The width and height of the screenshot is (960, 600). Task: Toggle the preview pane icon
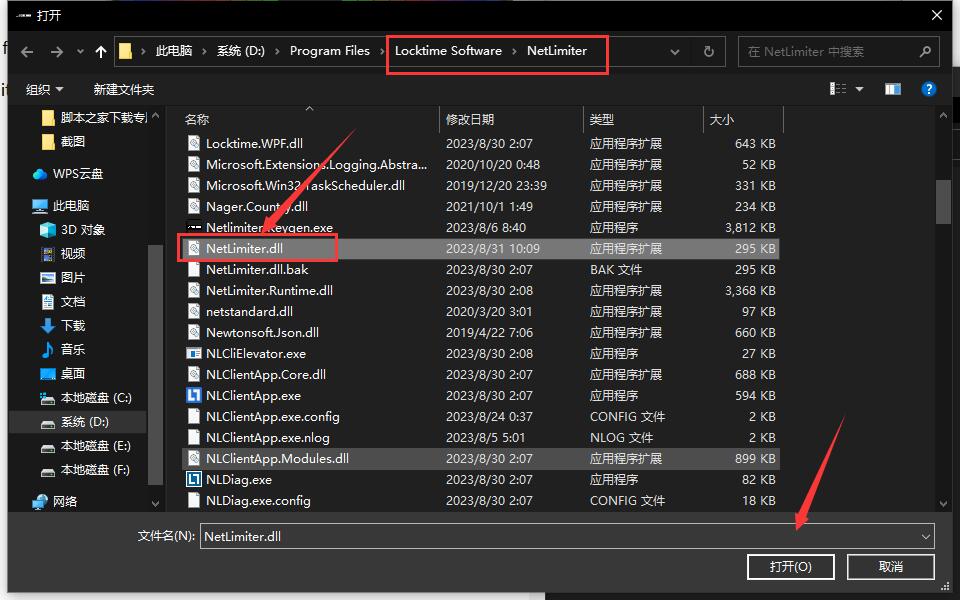point(893,89)
